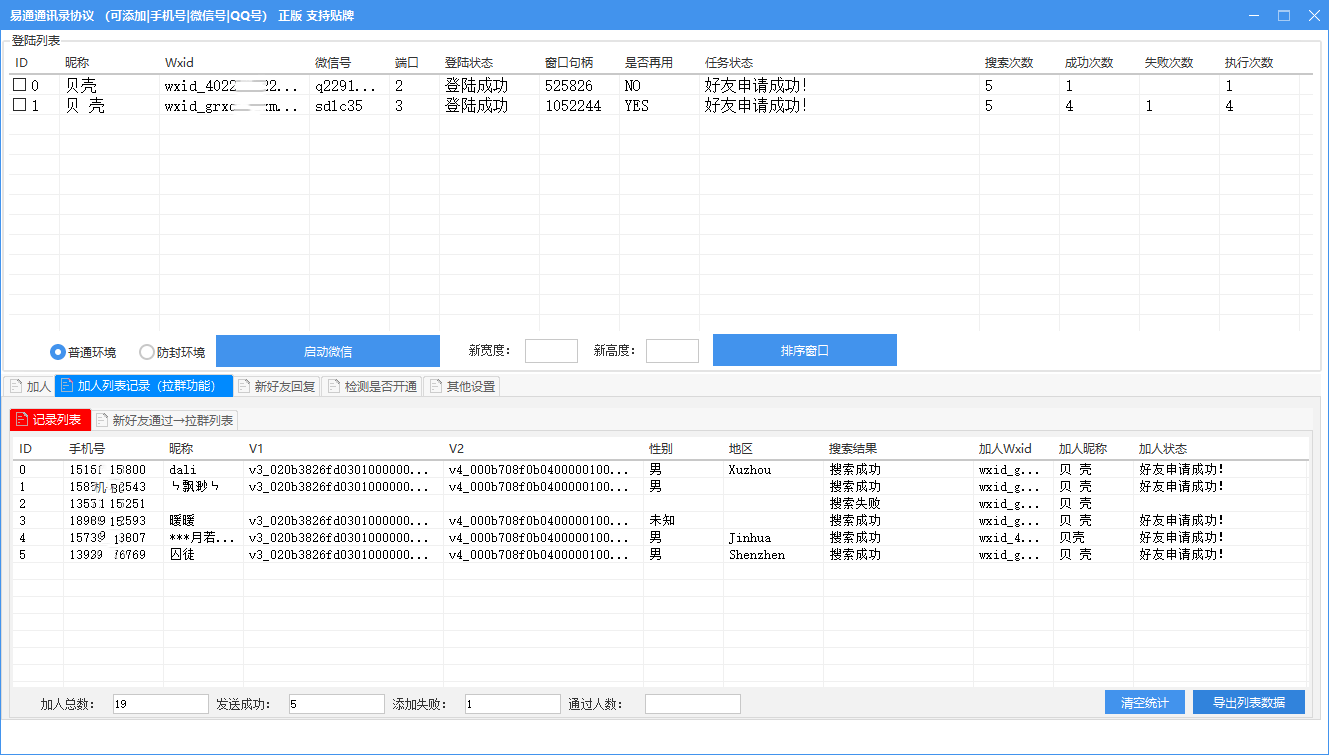Focus the 新高度 input field
Screen dimensions: 1329x755
[672, 351]
